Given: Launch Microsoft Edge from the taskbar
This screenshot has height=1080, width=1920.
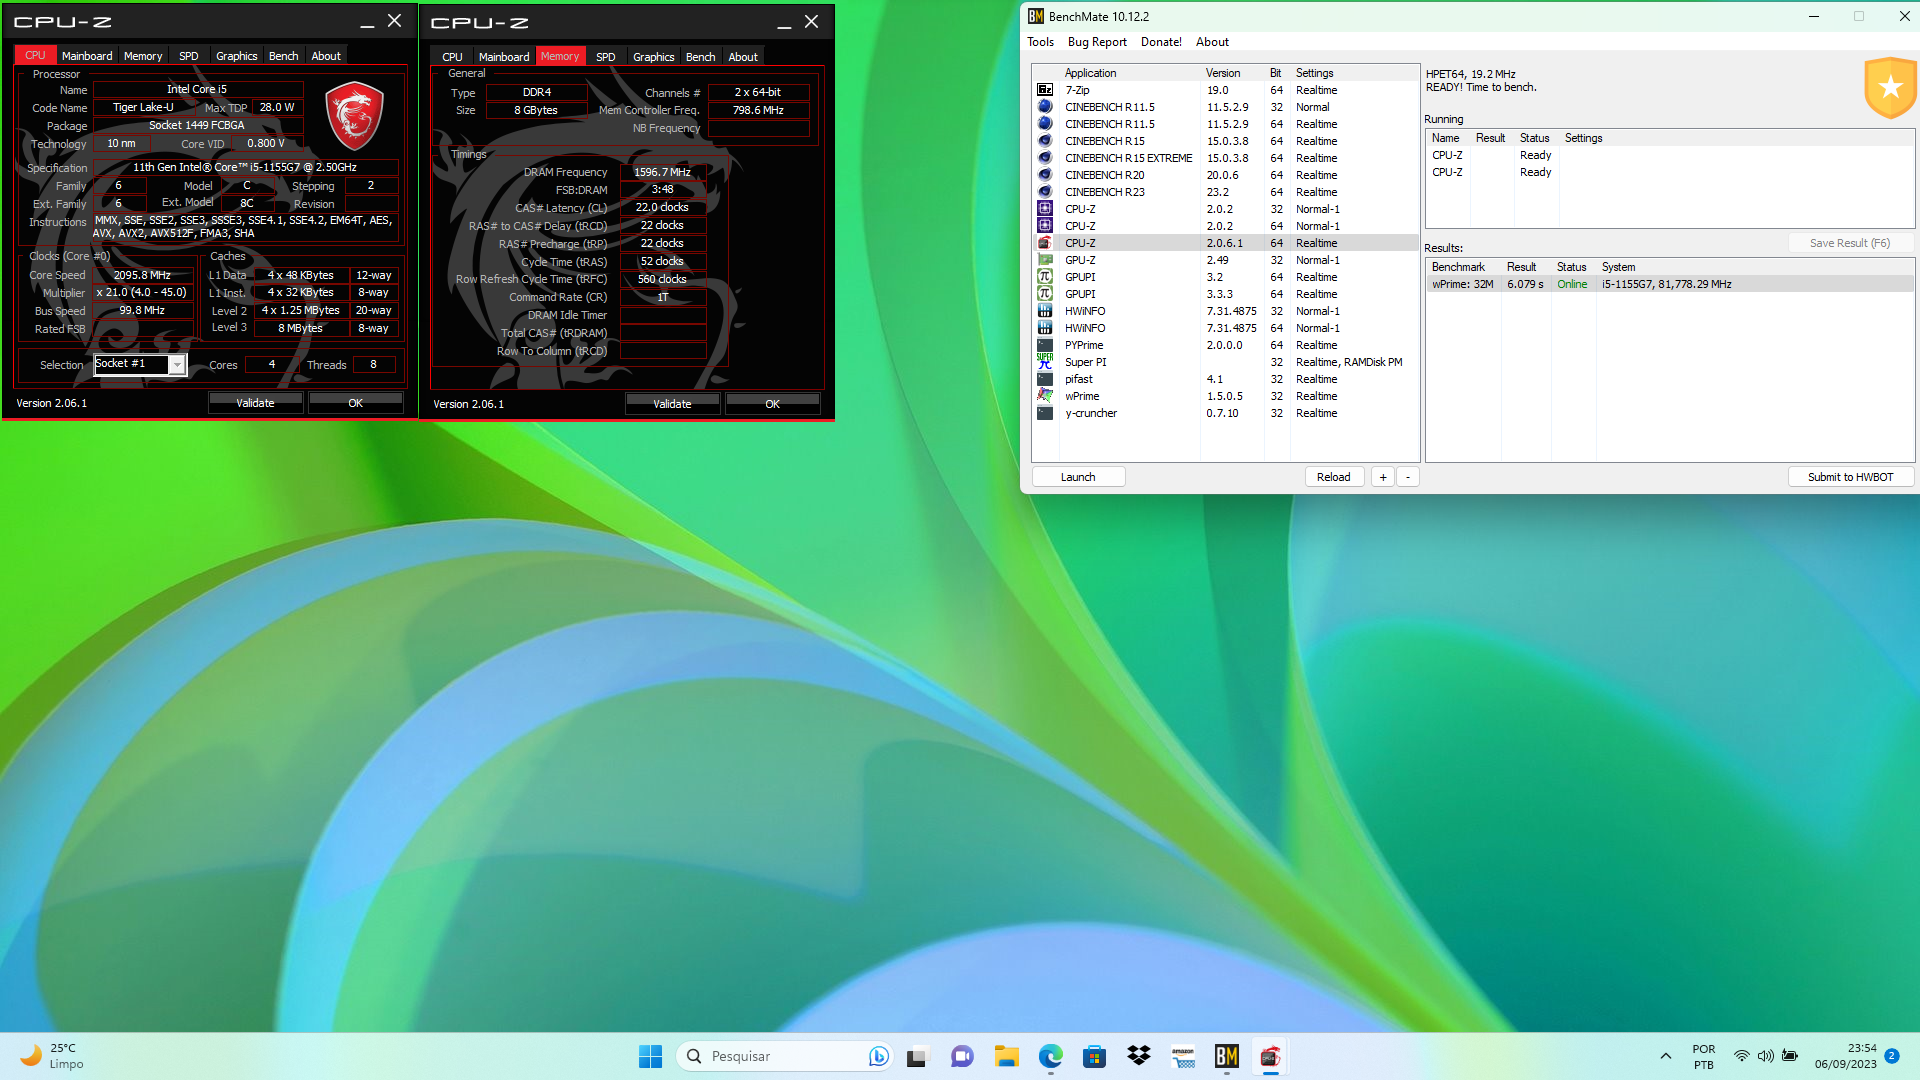Looking at the screenshot, I should click(1050, 1056).
